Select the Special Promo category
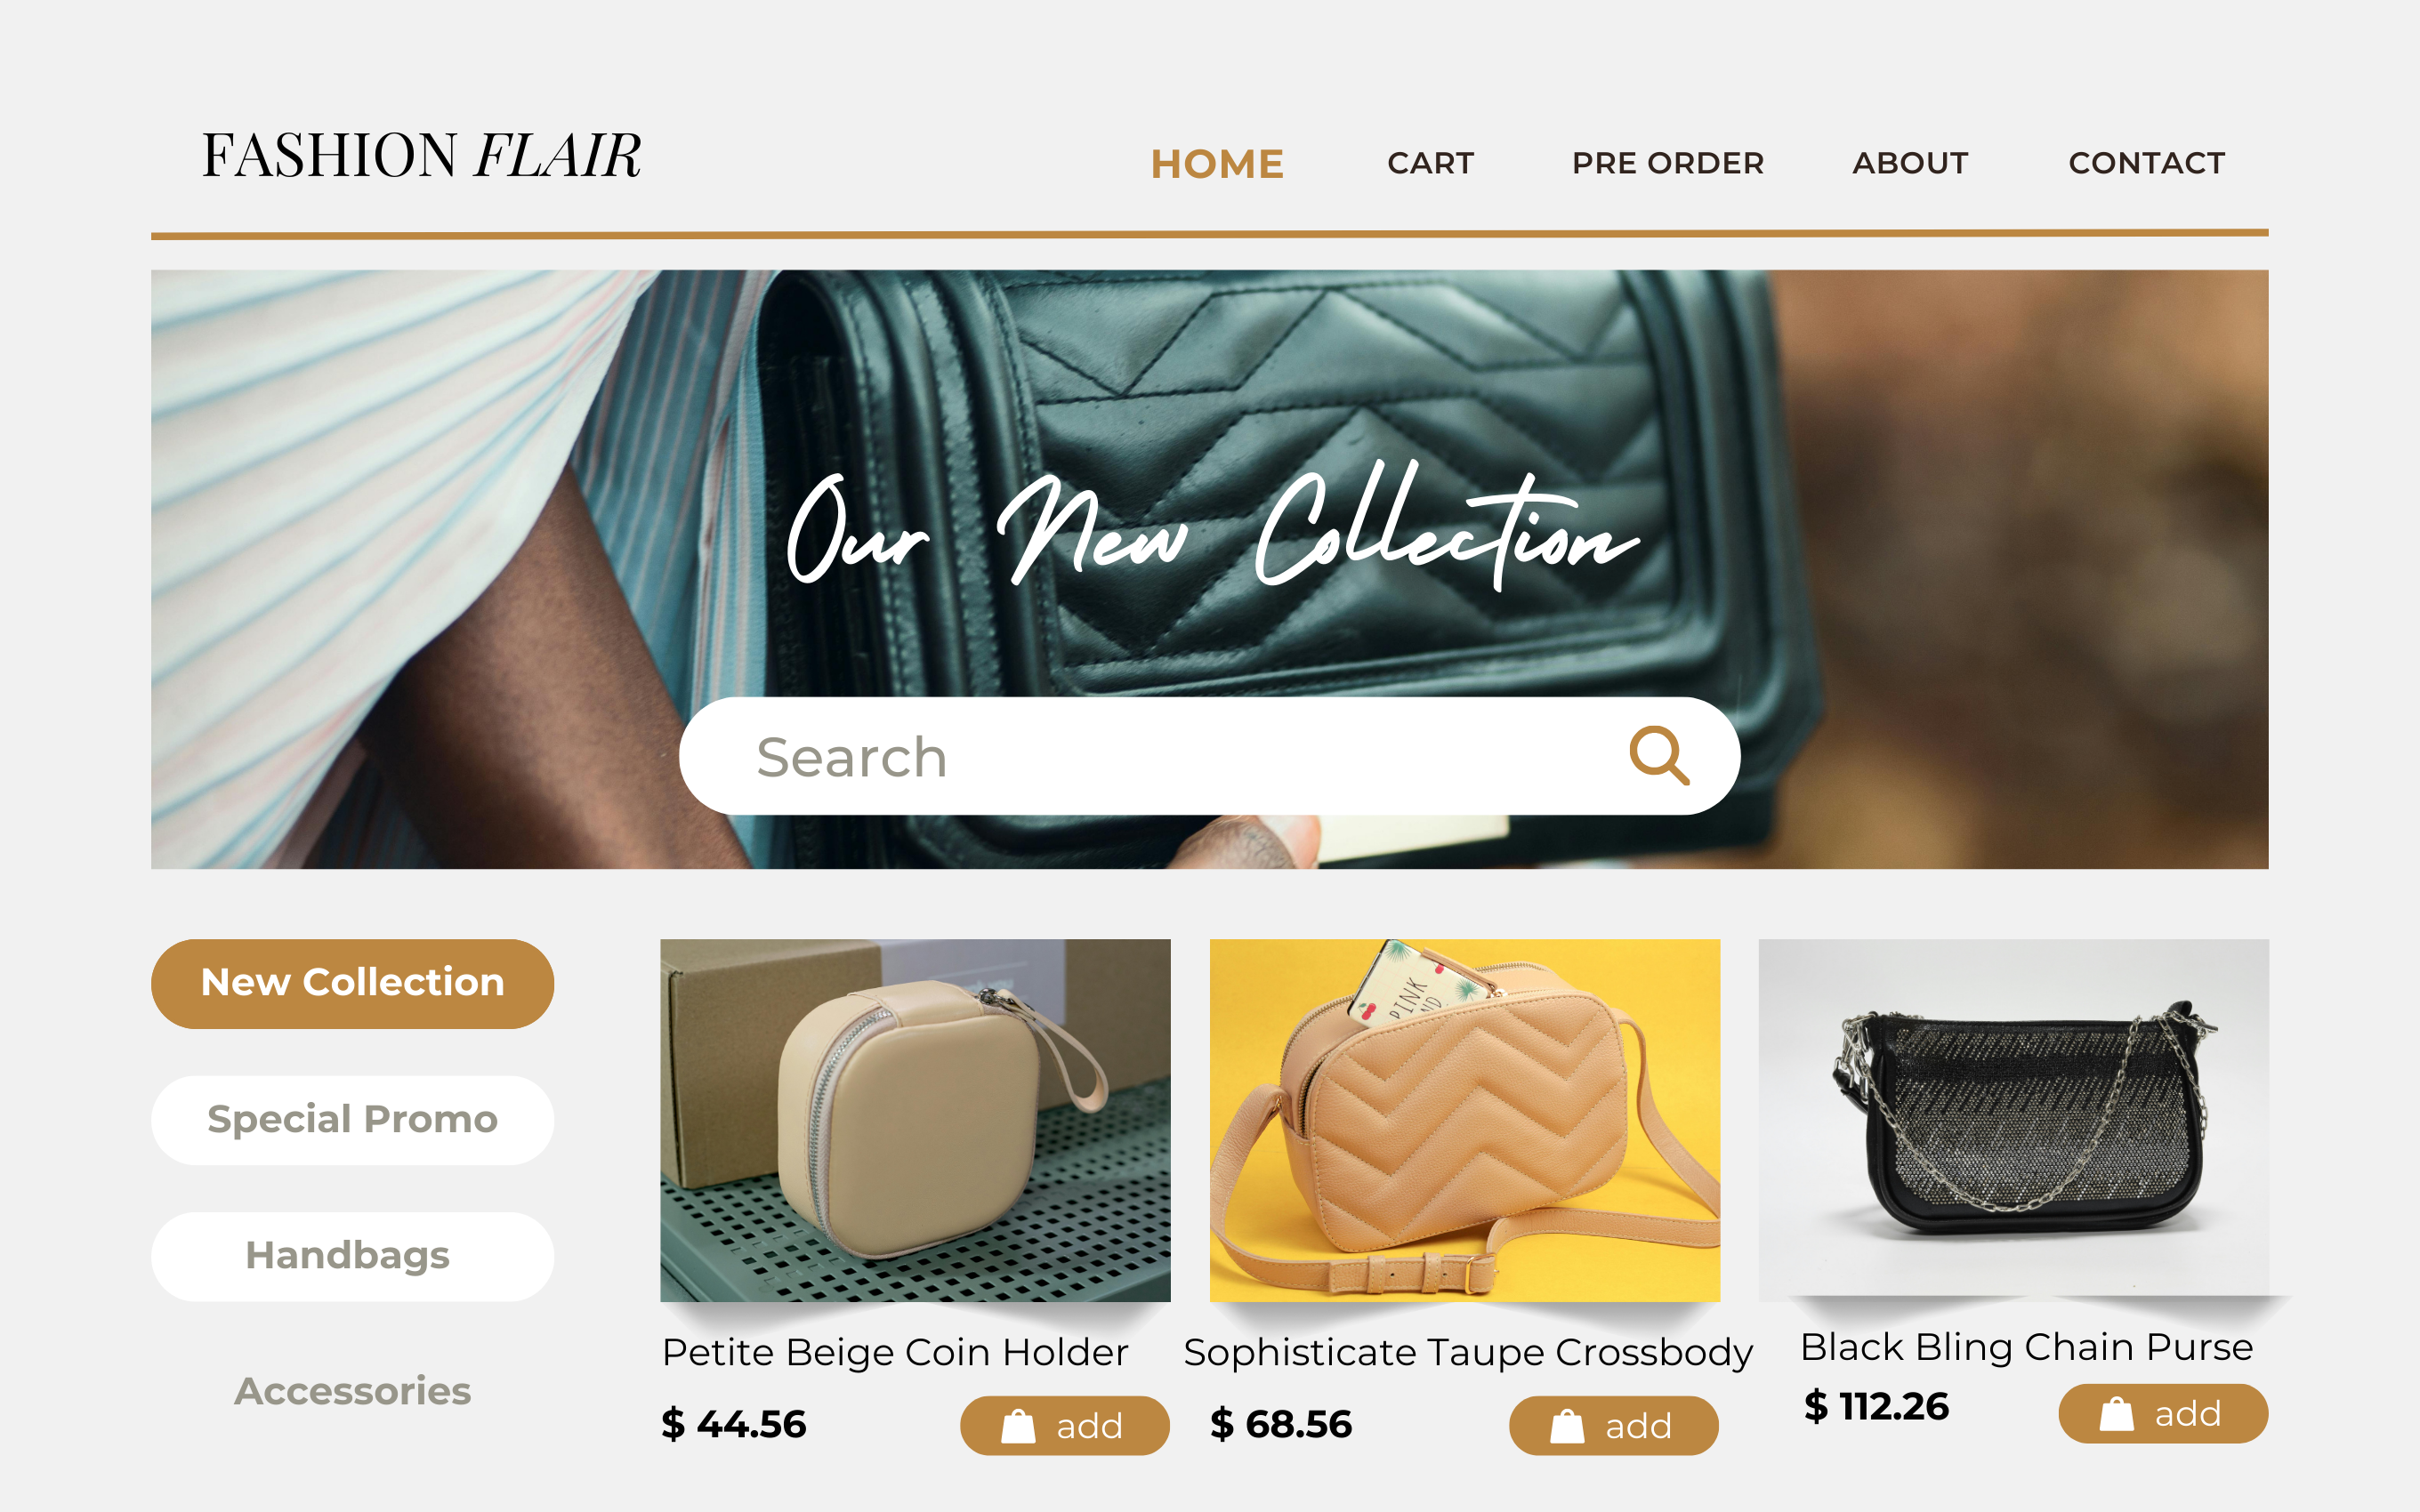Screen dimensions: 2420x1512 tap(352, 1120)
